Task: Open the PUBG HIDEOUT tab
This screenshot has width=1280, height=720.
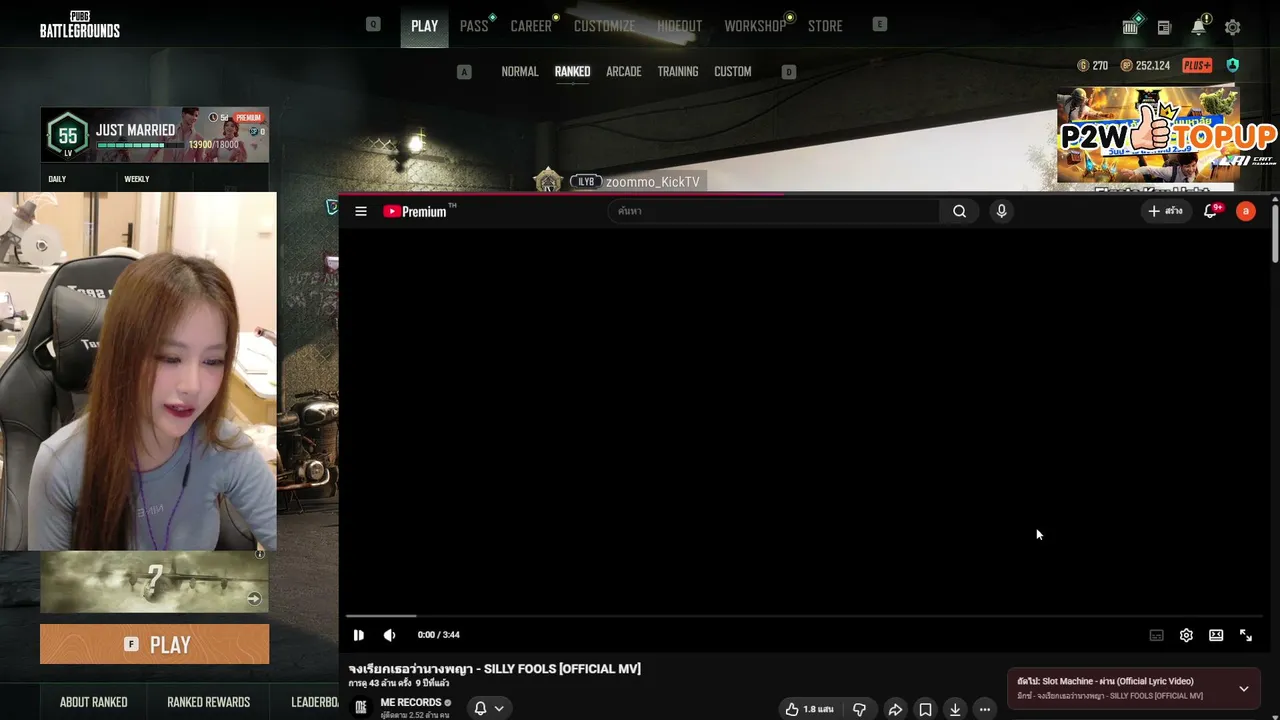Action: 680,26
